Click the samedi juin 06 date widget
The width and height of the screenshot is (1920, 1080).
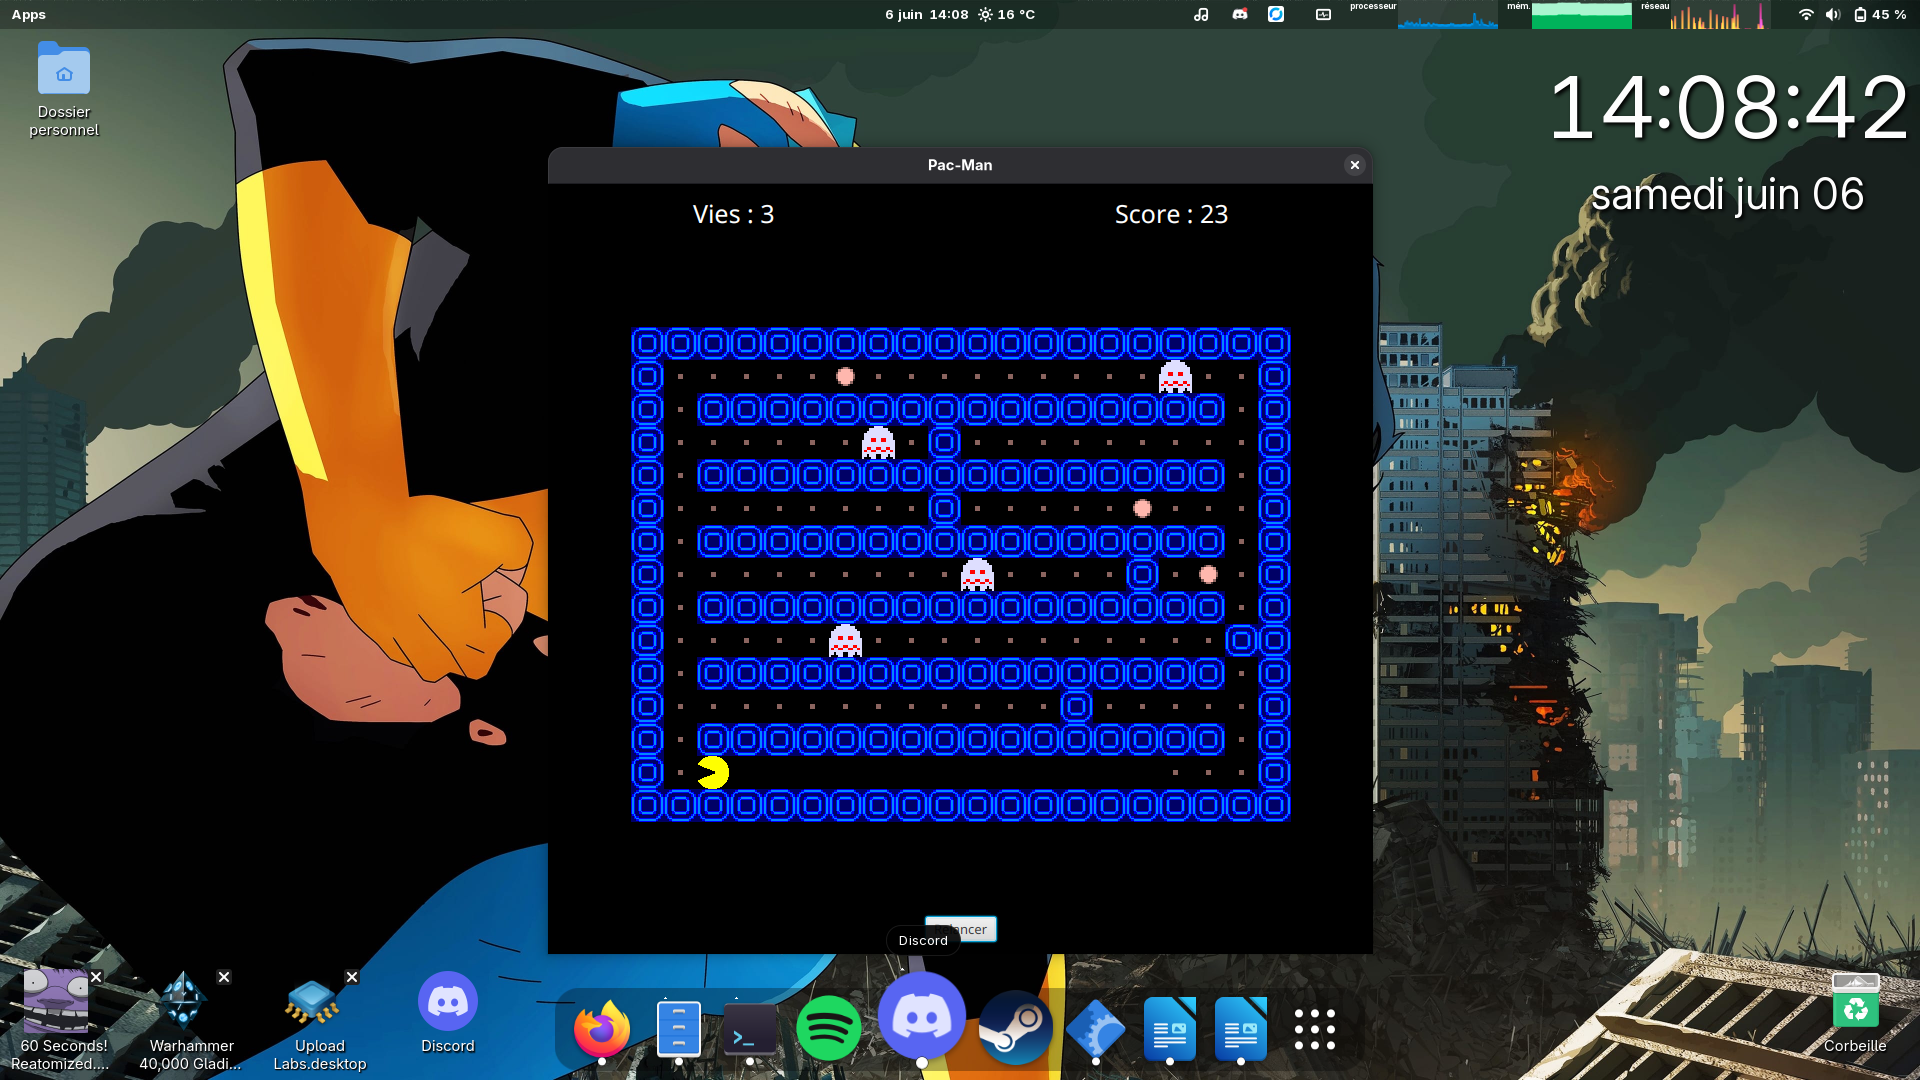pos(1727,194)
